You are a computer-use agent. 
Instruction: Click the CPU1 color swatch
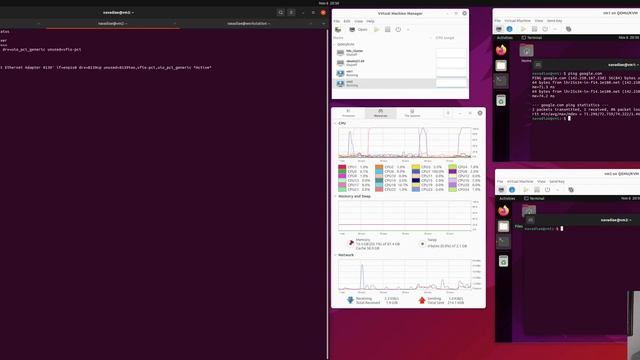[342, 167]
